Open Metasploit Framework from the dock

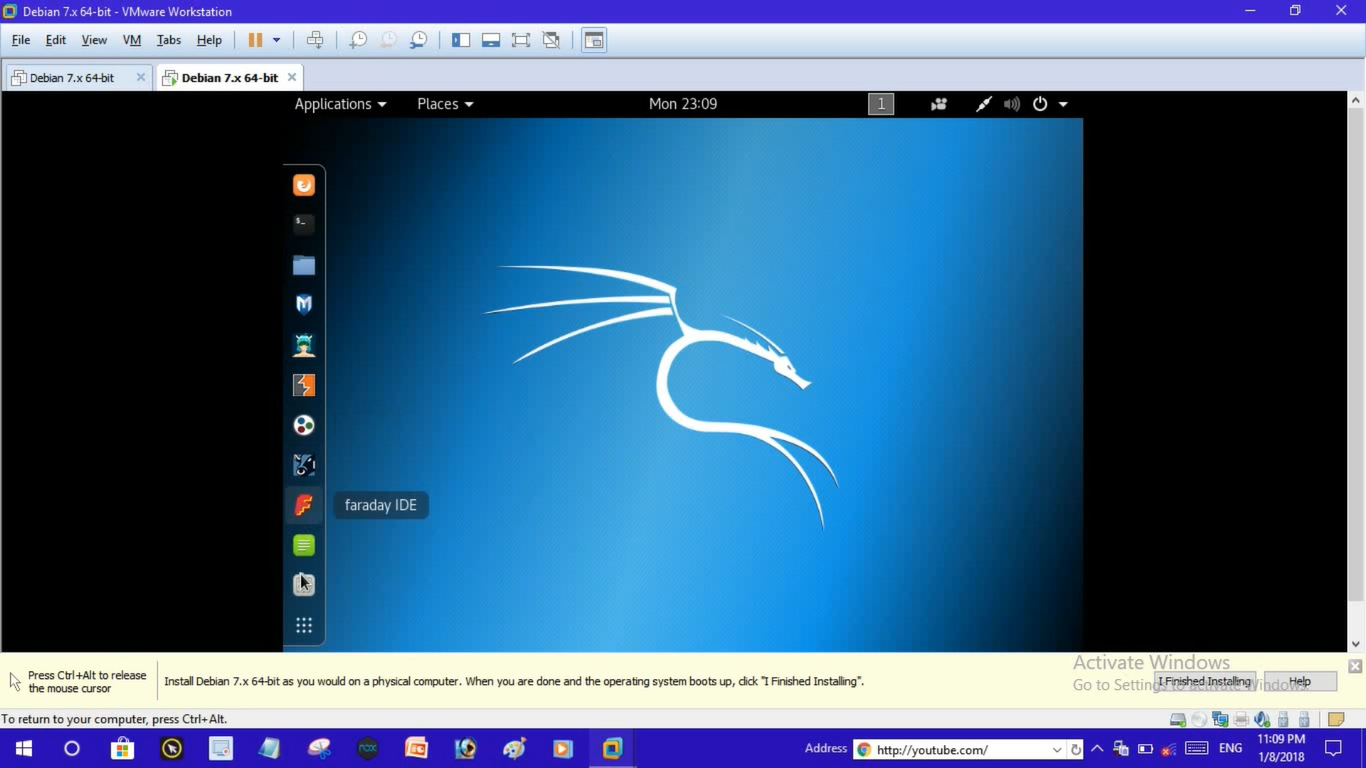coord(303,304)
